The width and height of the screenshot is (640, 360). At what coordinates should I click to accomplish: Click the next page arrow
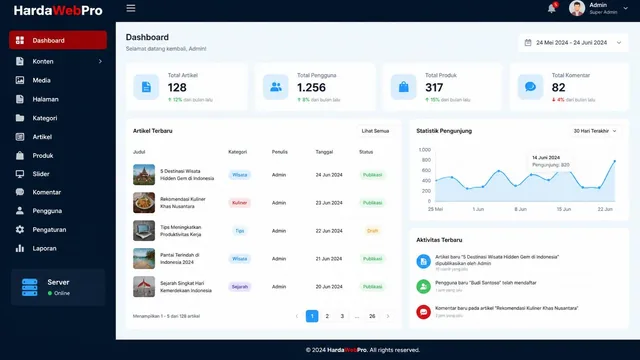(388, 316)
